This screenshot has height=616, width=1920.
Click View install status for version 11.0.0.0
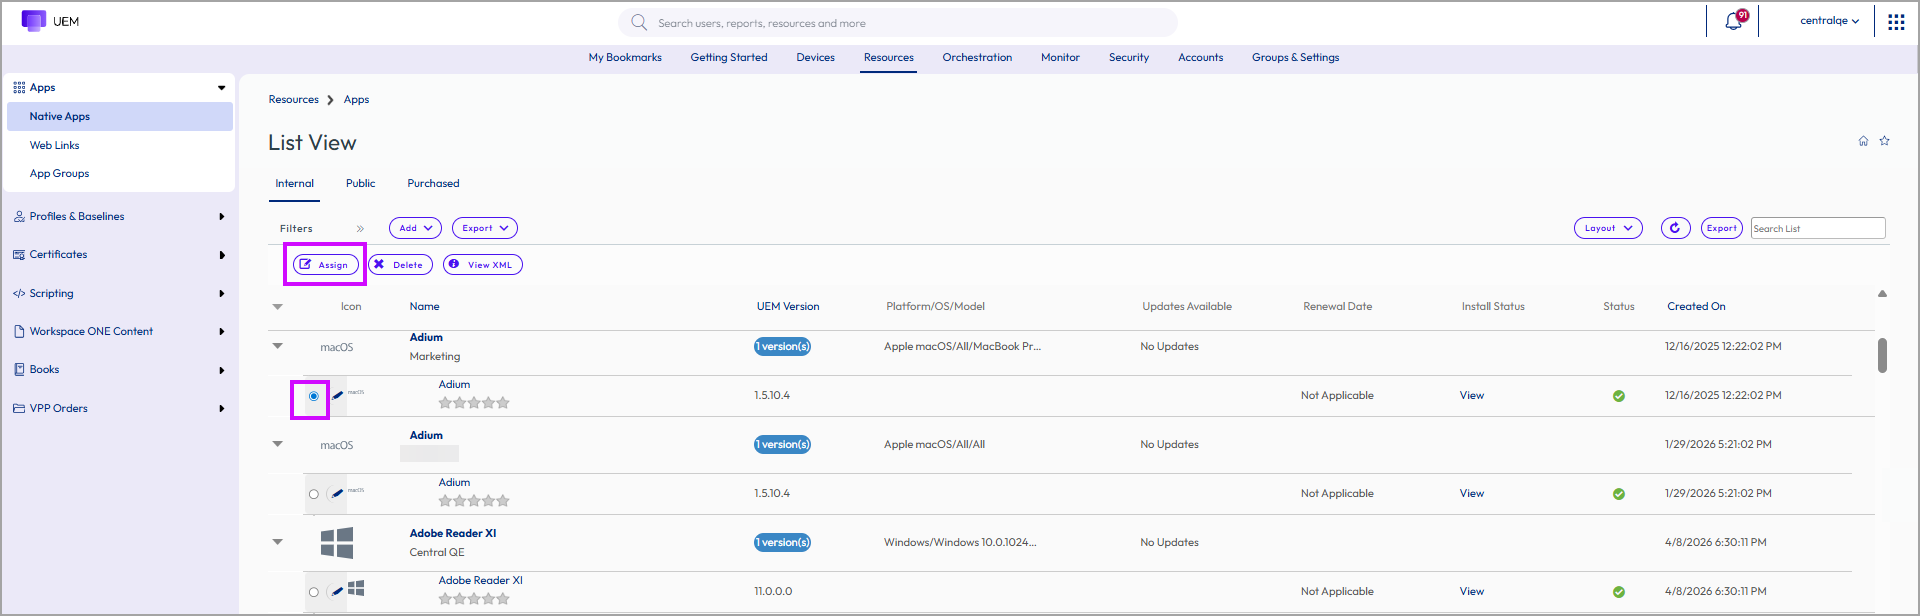(x=1471, y=592)
